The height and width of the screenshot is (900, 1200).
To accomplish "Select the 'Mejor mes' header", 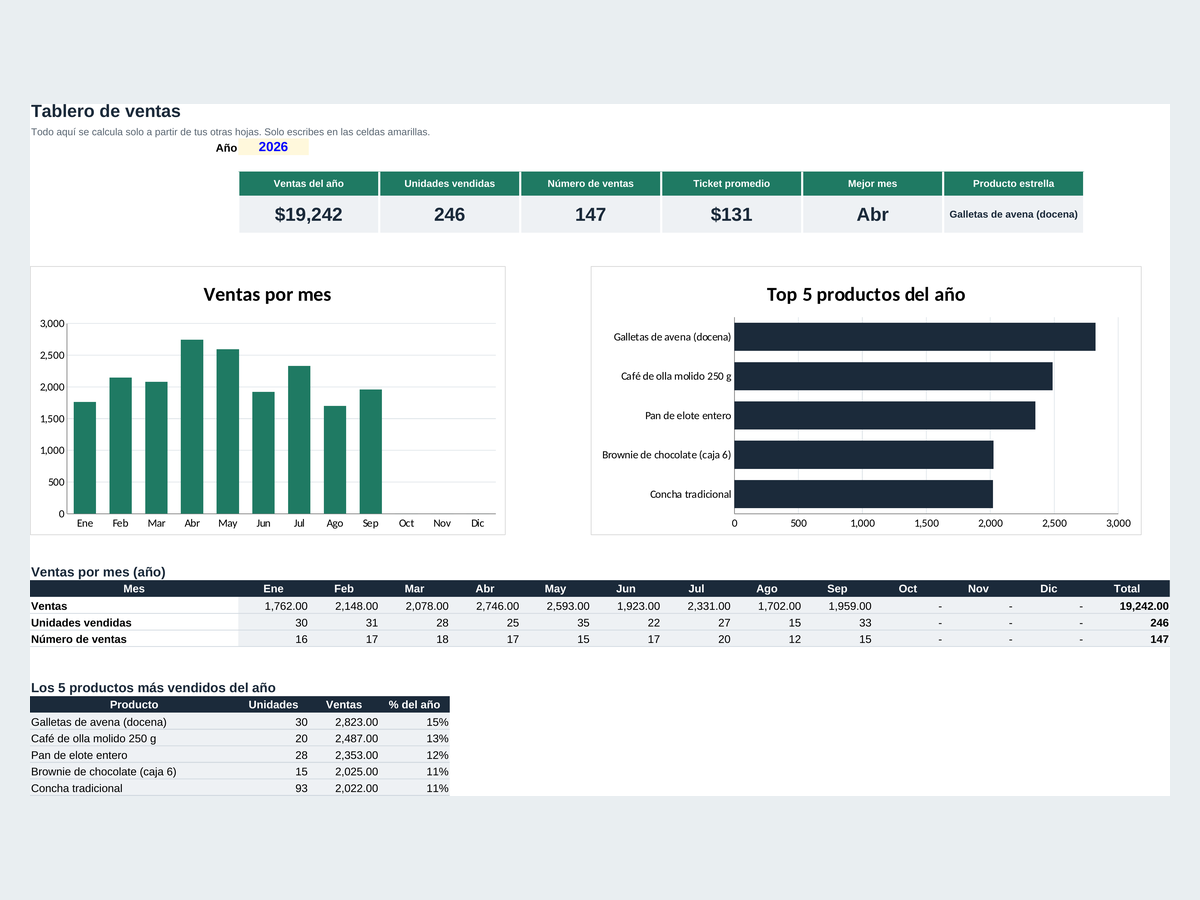I will 873,184.
